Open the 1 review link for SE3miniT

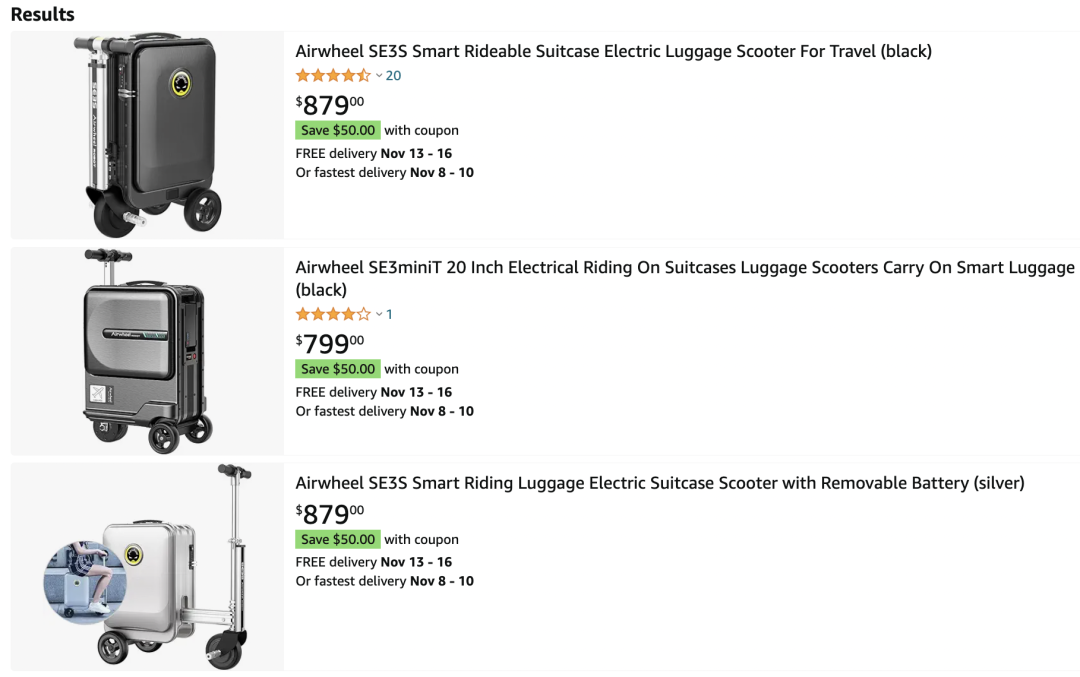coord(389,315)
